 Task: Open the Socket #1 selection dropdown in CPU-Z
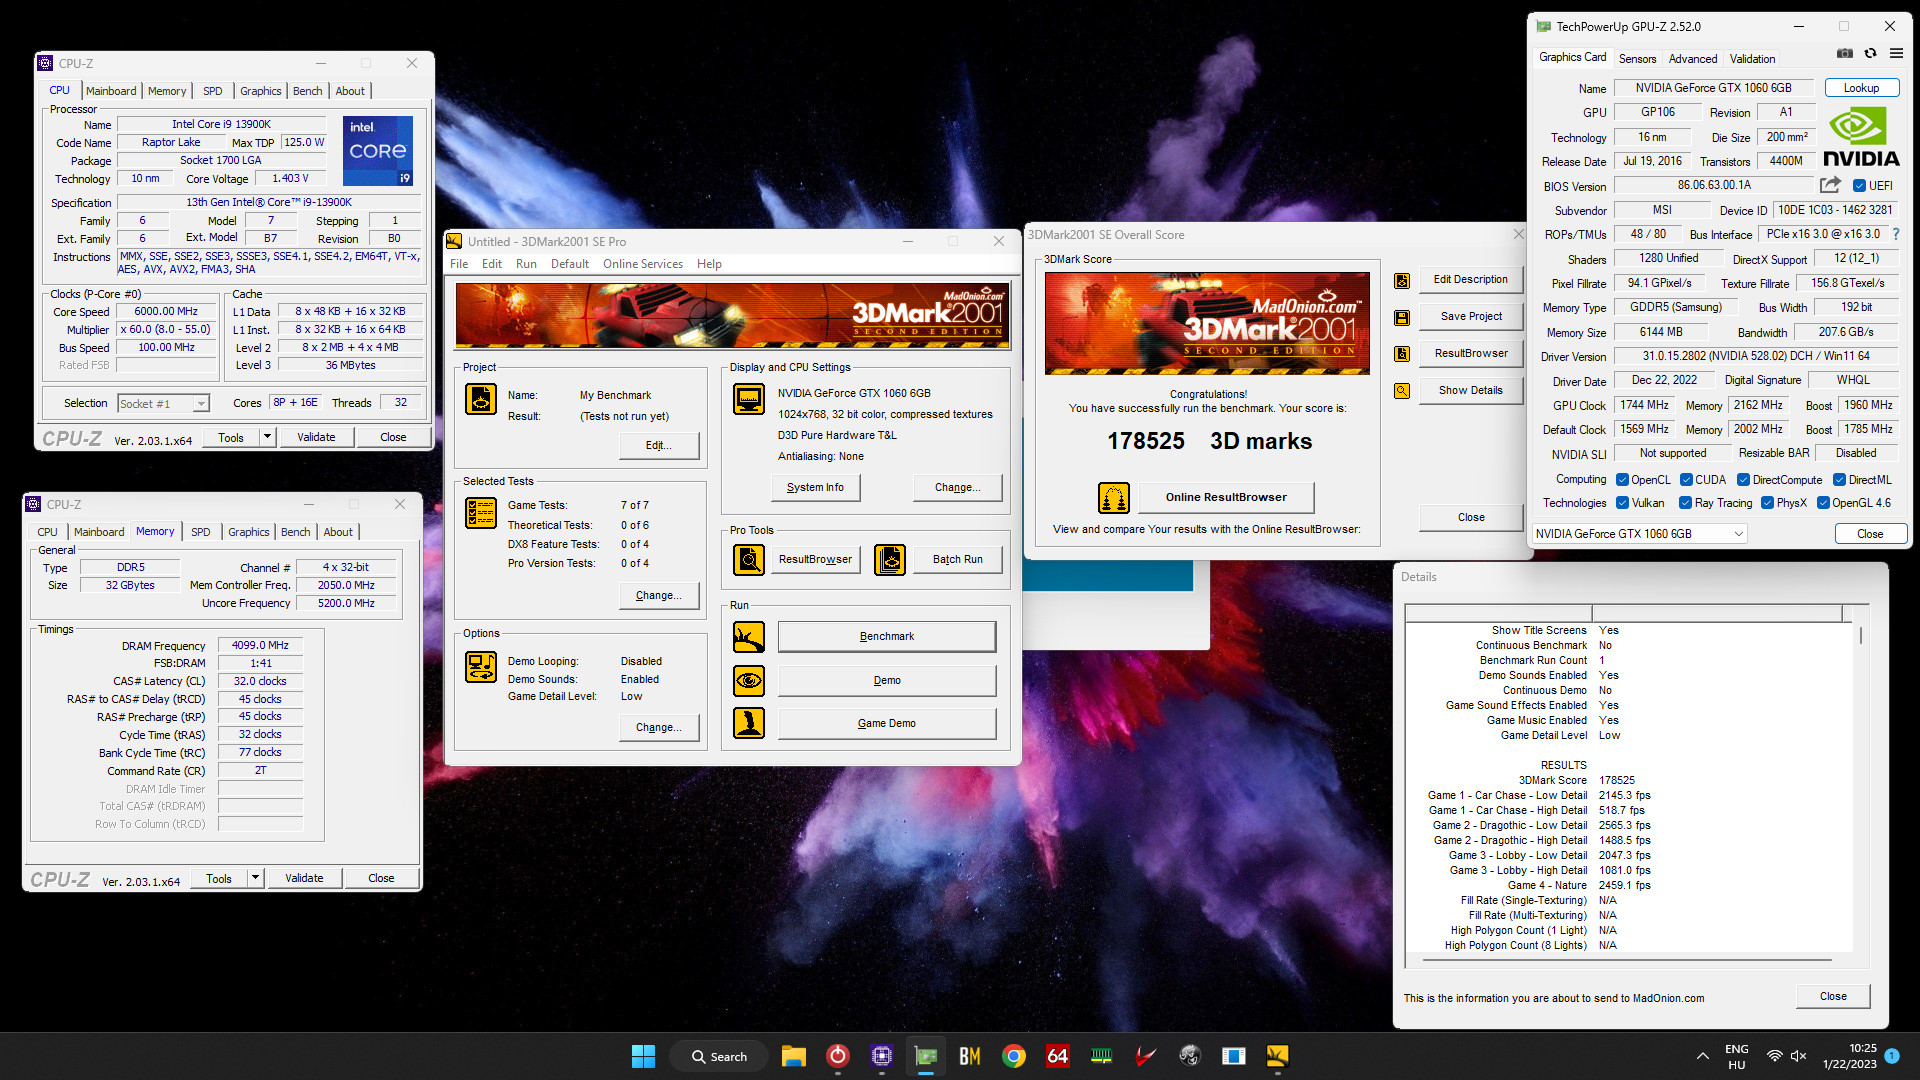tap(163, 404)
